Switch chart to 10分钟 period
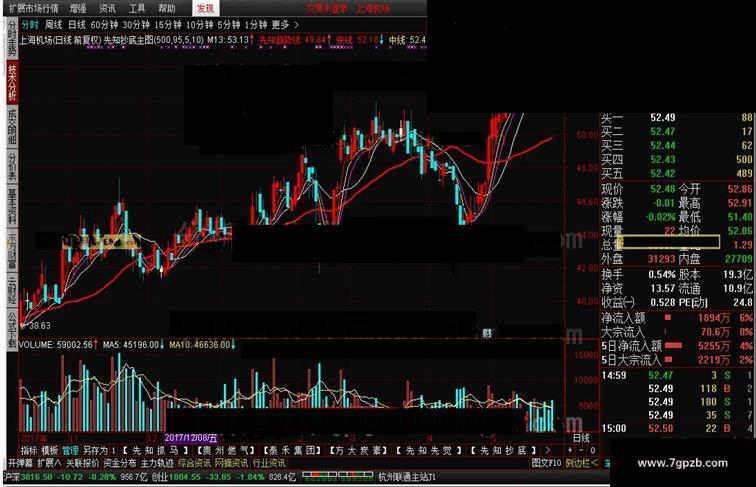 (200, 25)
